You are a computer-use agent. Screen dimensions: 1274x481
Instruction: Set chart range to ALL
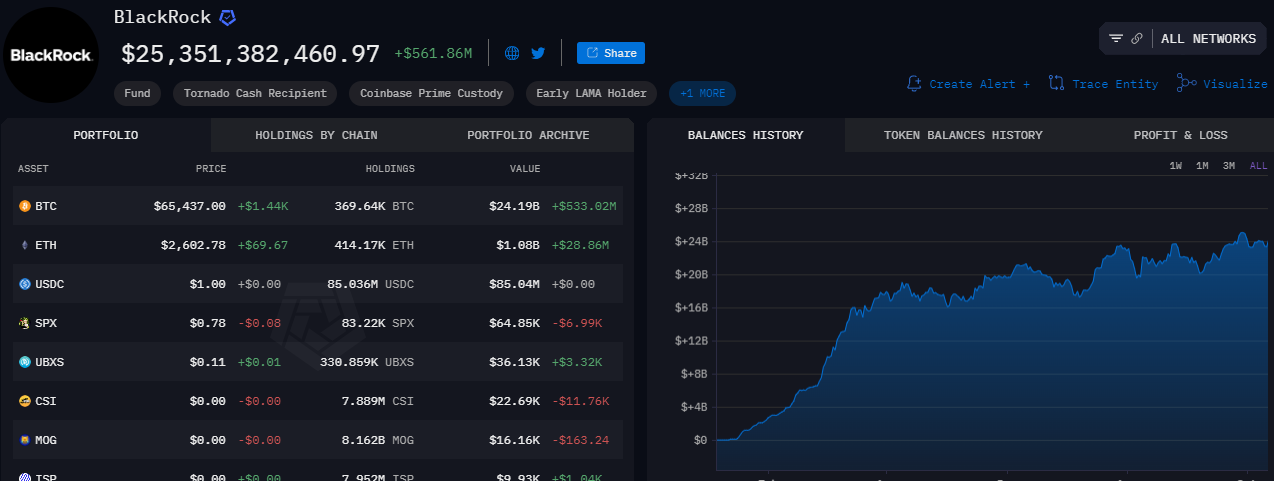pos(1258,166)
